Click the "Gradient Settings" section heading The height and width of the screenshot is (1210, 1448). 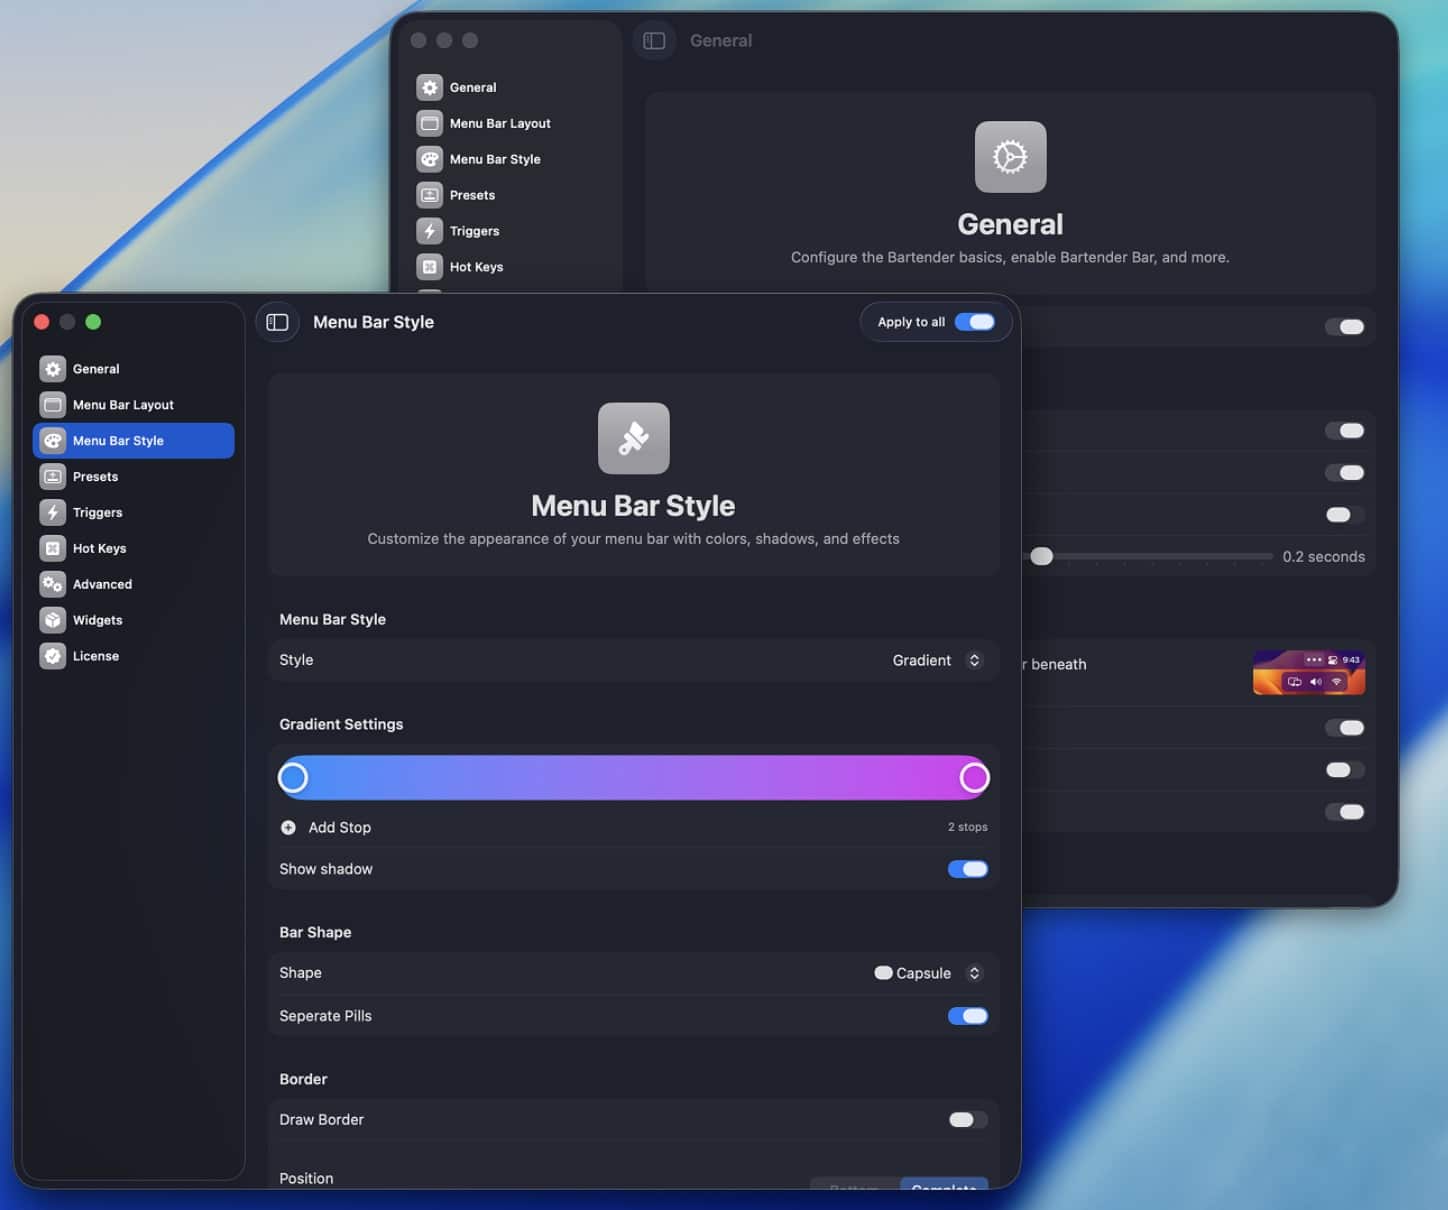pos(341,724)
